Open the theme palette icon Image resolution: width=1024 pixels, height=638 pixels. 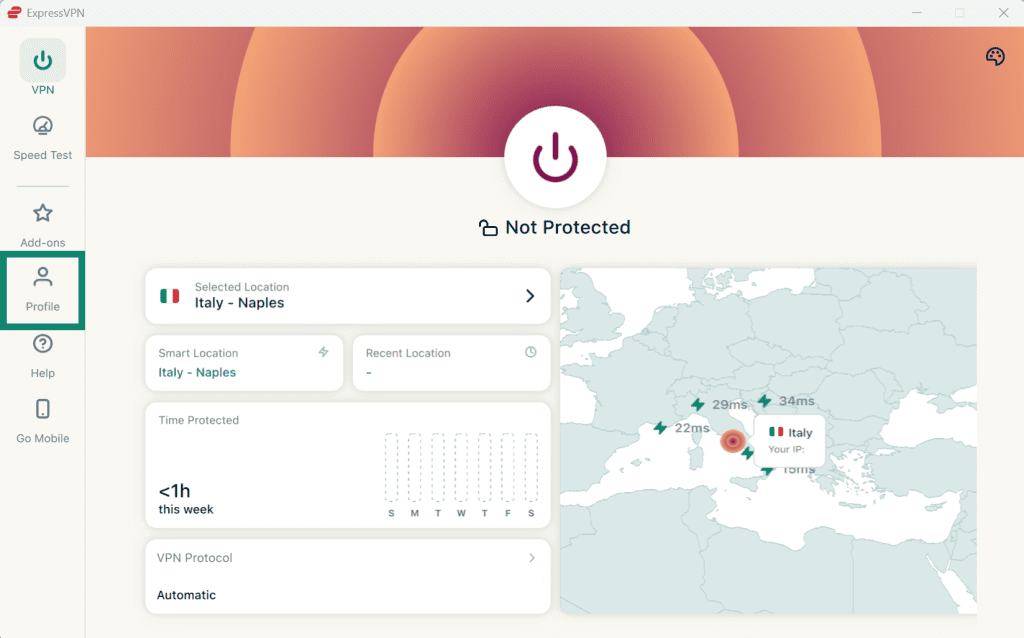995,57
